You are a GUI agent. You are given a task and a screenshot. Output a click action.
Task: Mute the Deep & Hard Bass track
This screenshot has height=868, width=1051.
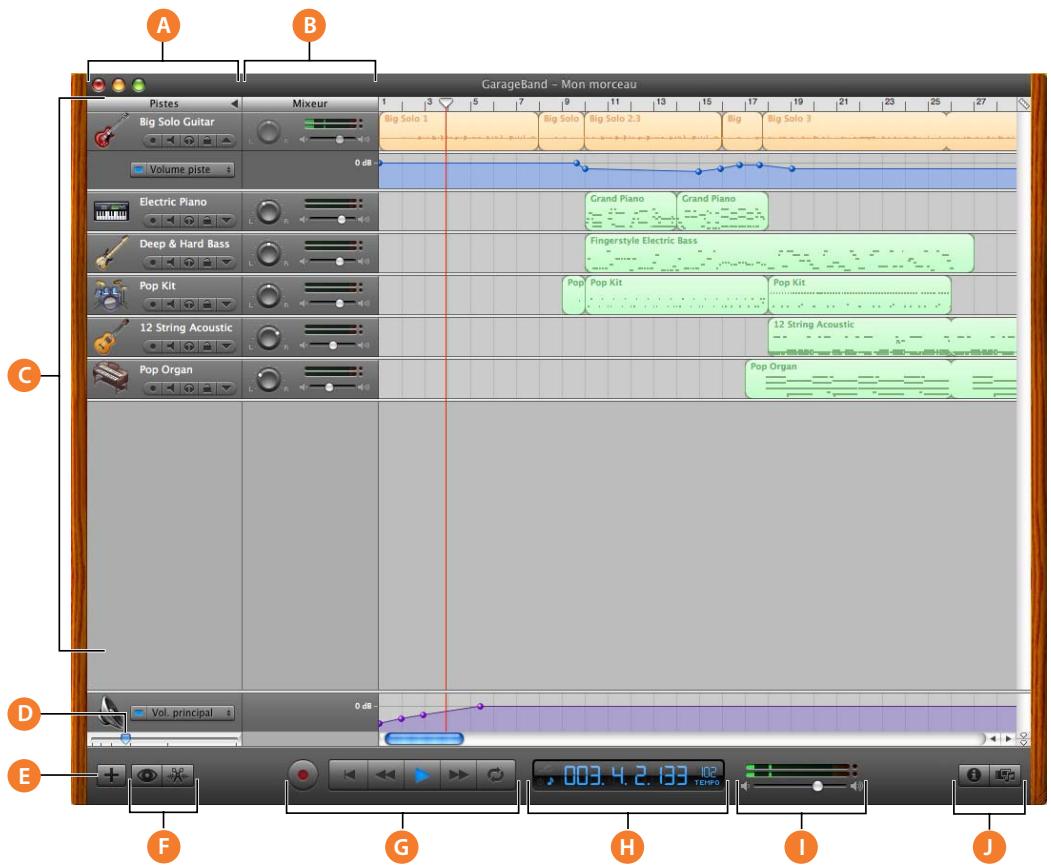point(171,262)
